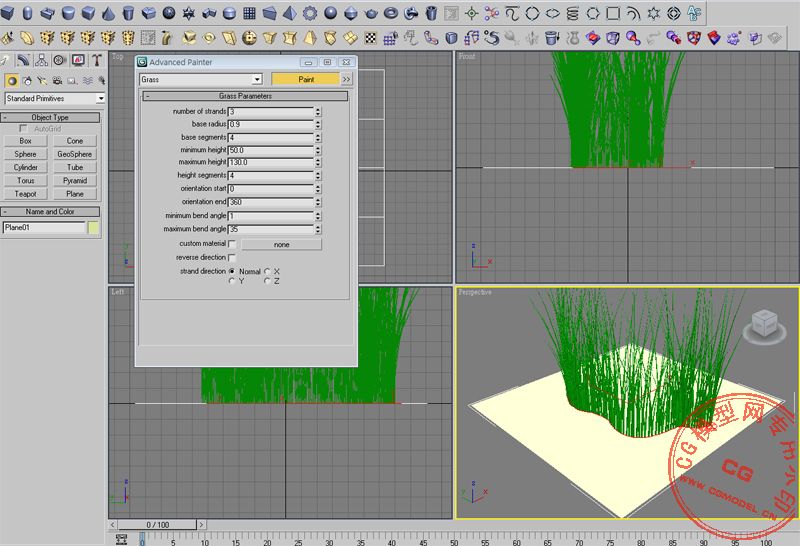
Task: Expand Advanced Painter with the >> button
Action: pos(346,79)
